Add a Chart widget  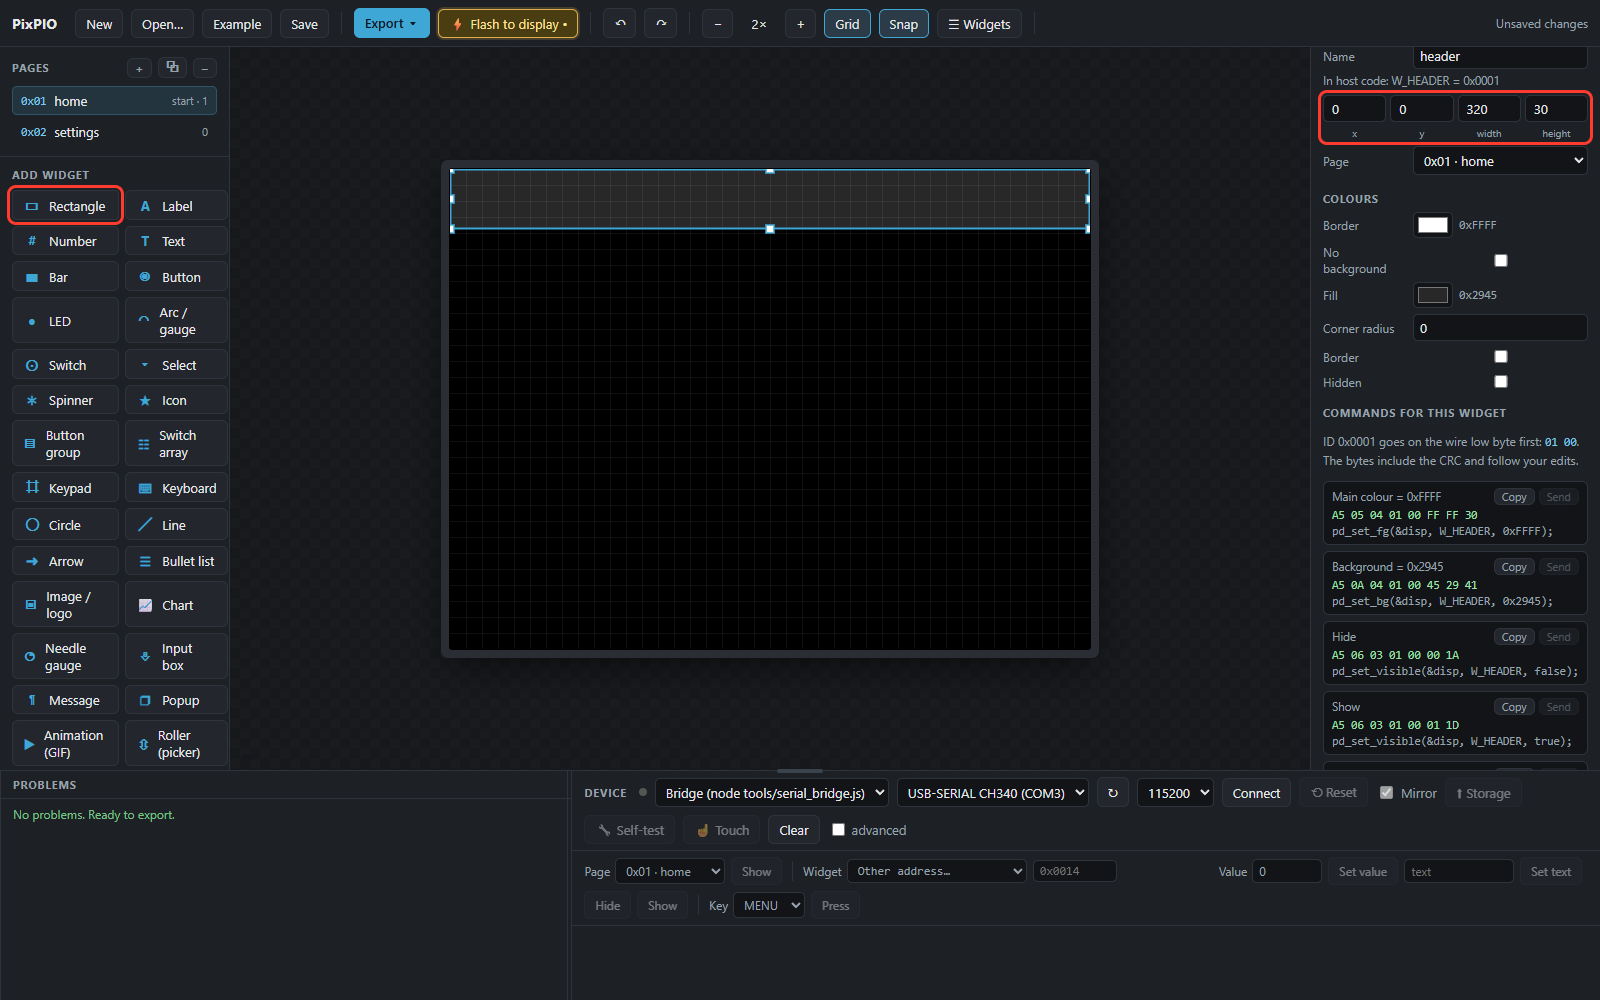pyautogui.click(x=176, y=605)
